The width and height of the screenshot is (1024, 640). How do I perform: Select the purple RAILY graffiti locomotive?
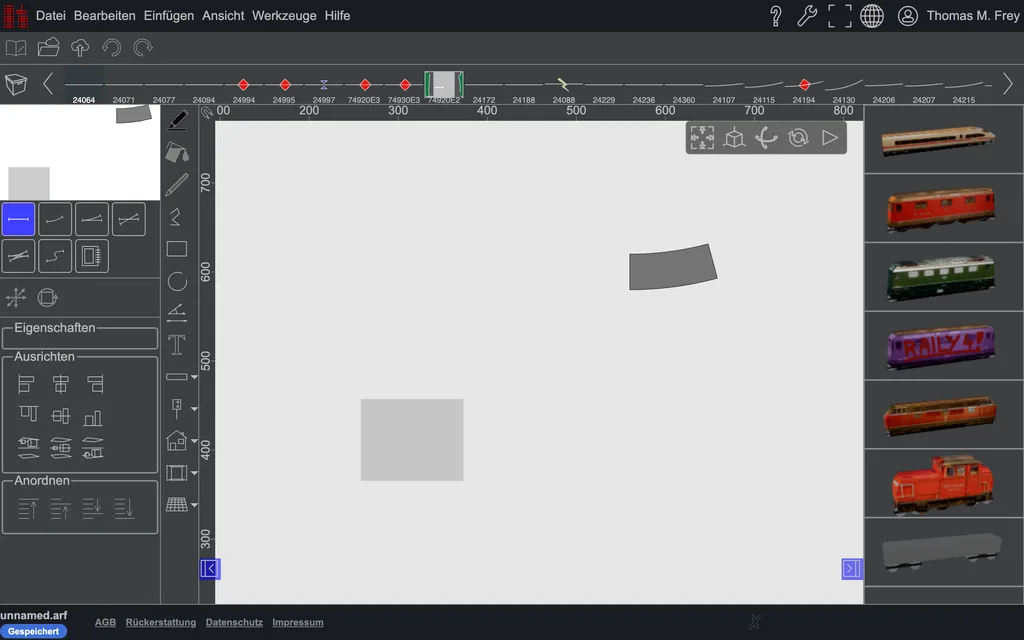941,346
